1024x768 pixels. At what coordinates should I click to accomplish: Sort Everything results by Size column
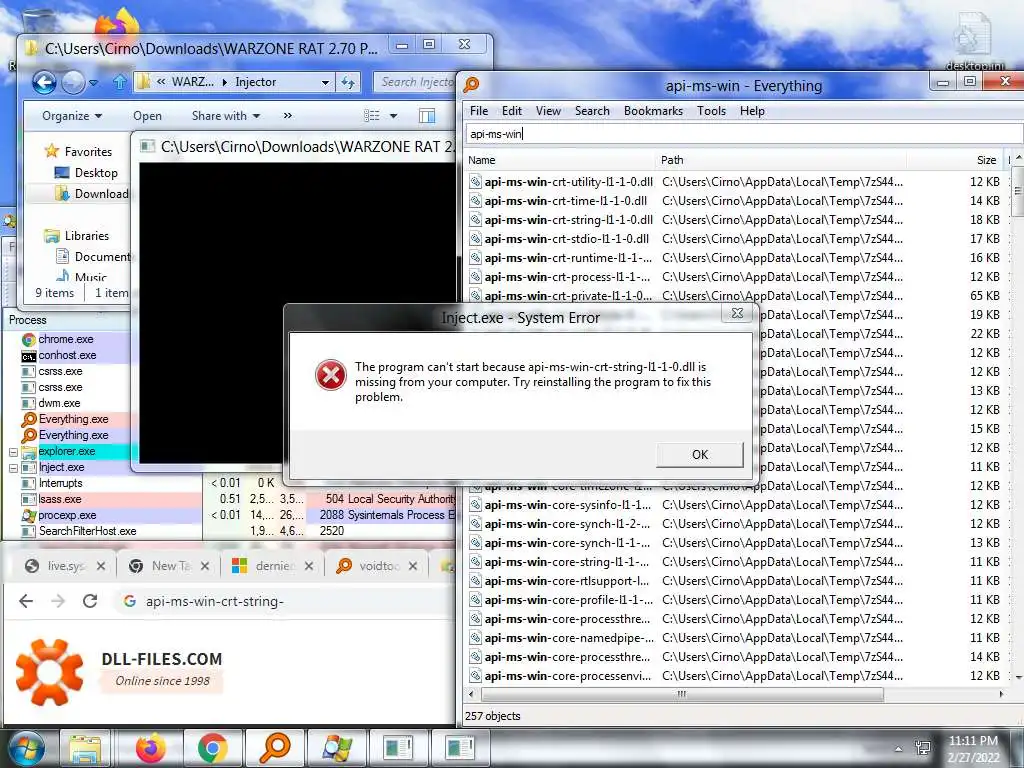pos(955,160)
